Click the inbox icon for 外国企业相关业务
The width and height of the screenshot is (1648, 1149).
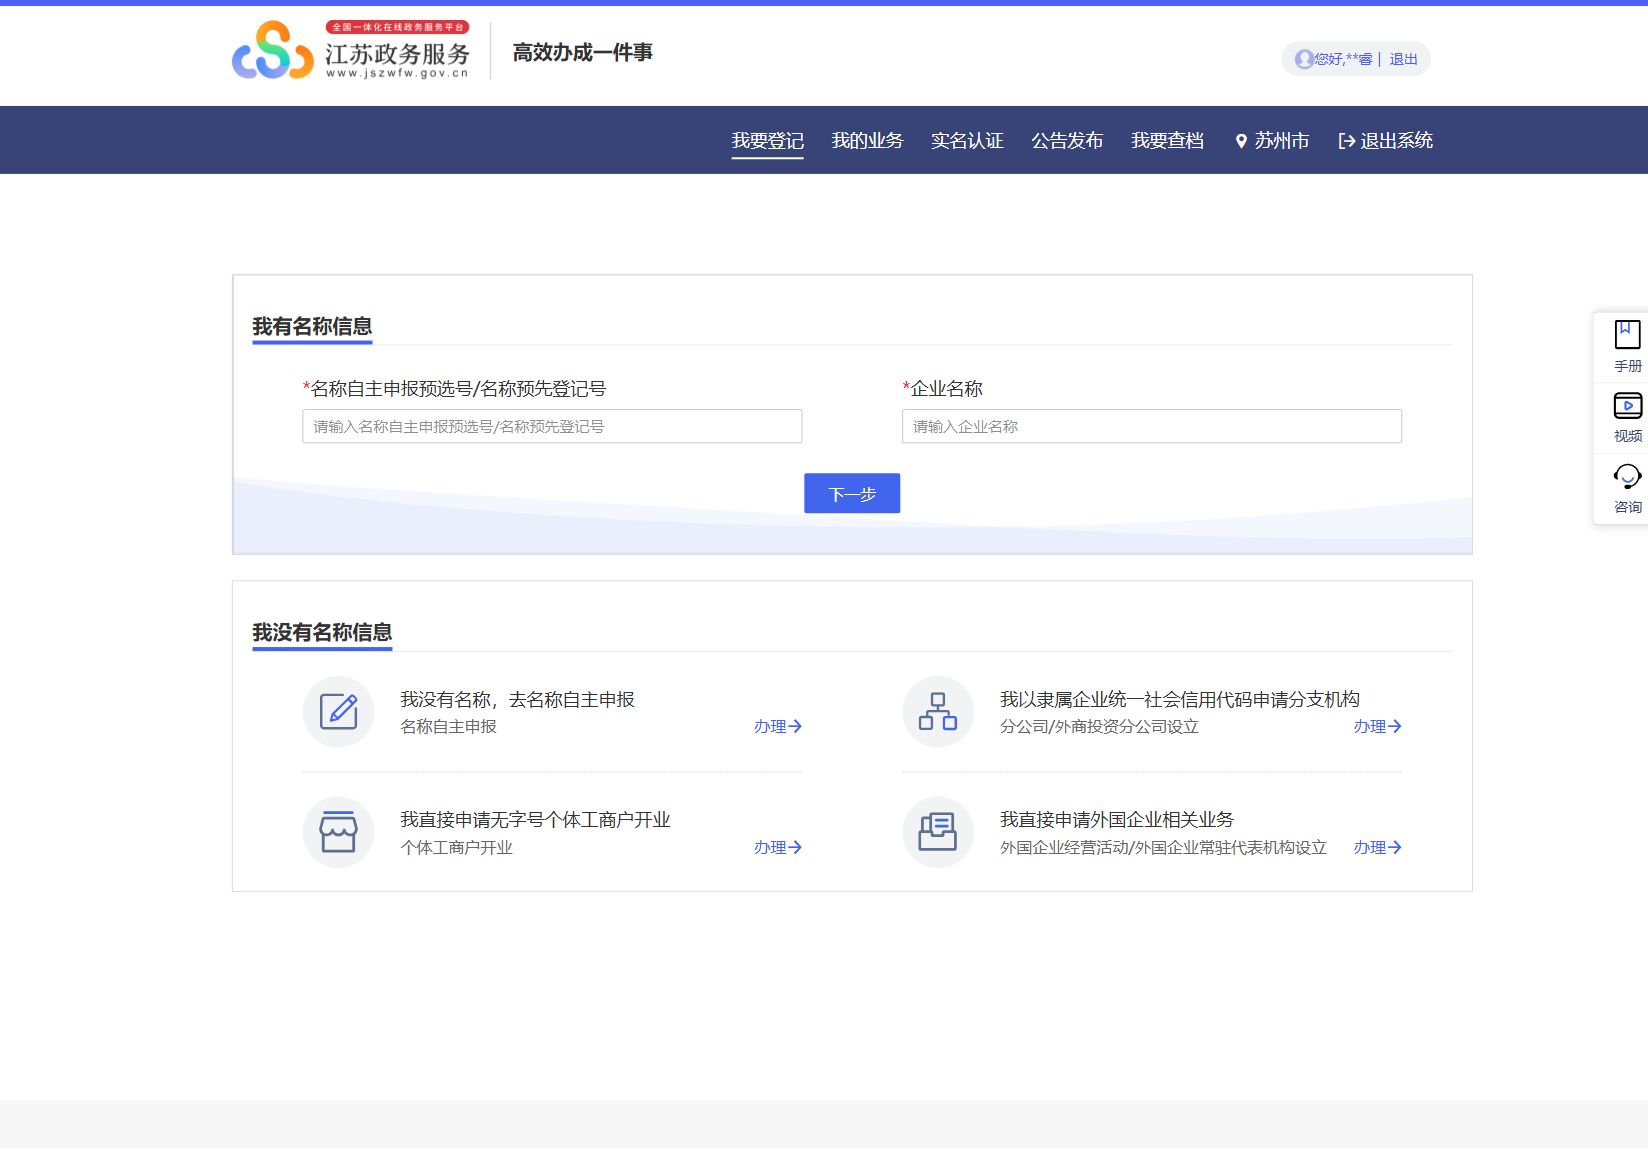point(938,832)
